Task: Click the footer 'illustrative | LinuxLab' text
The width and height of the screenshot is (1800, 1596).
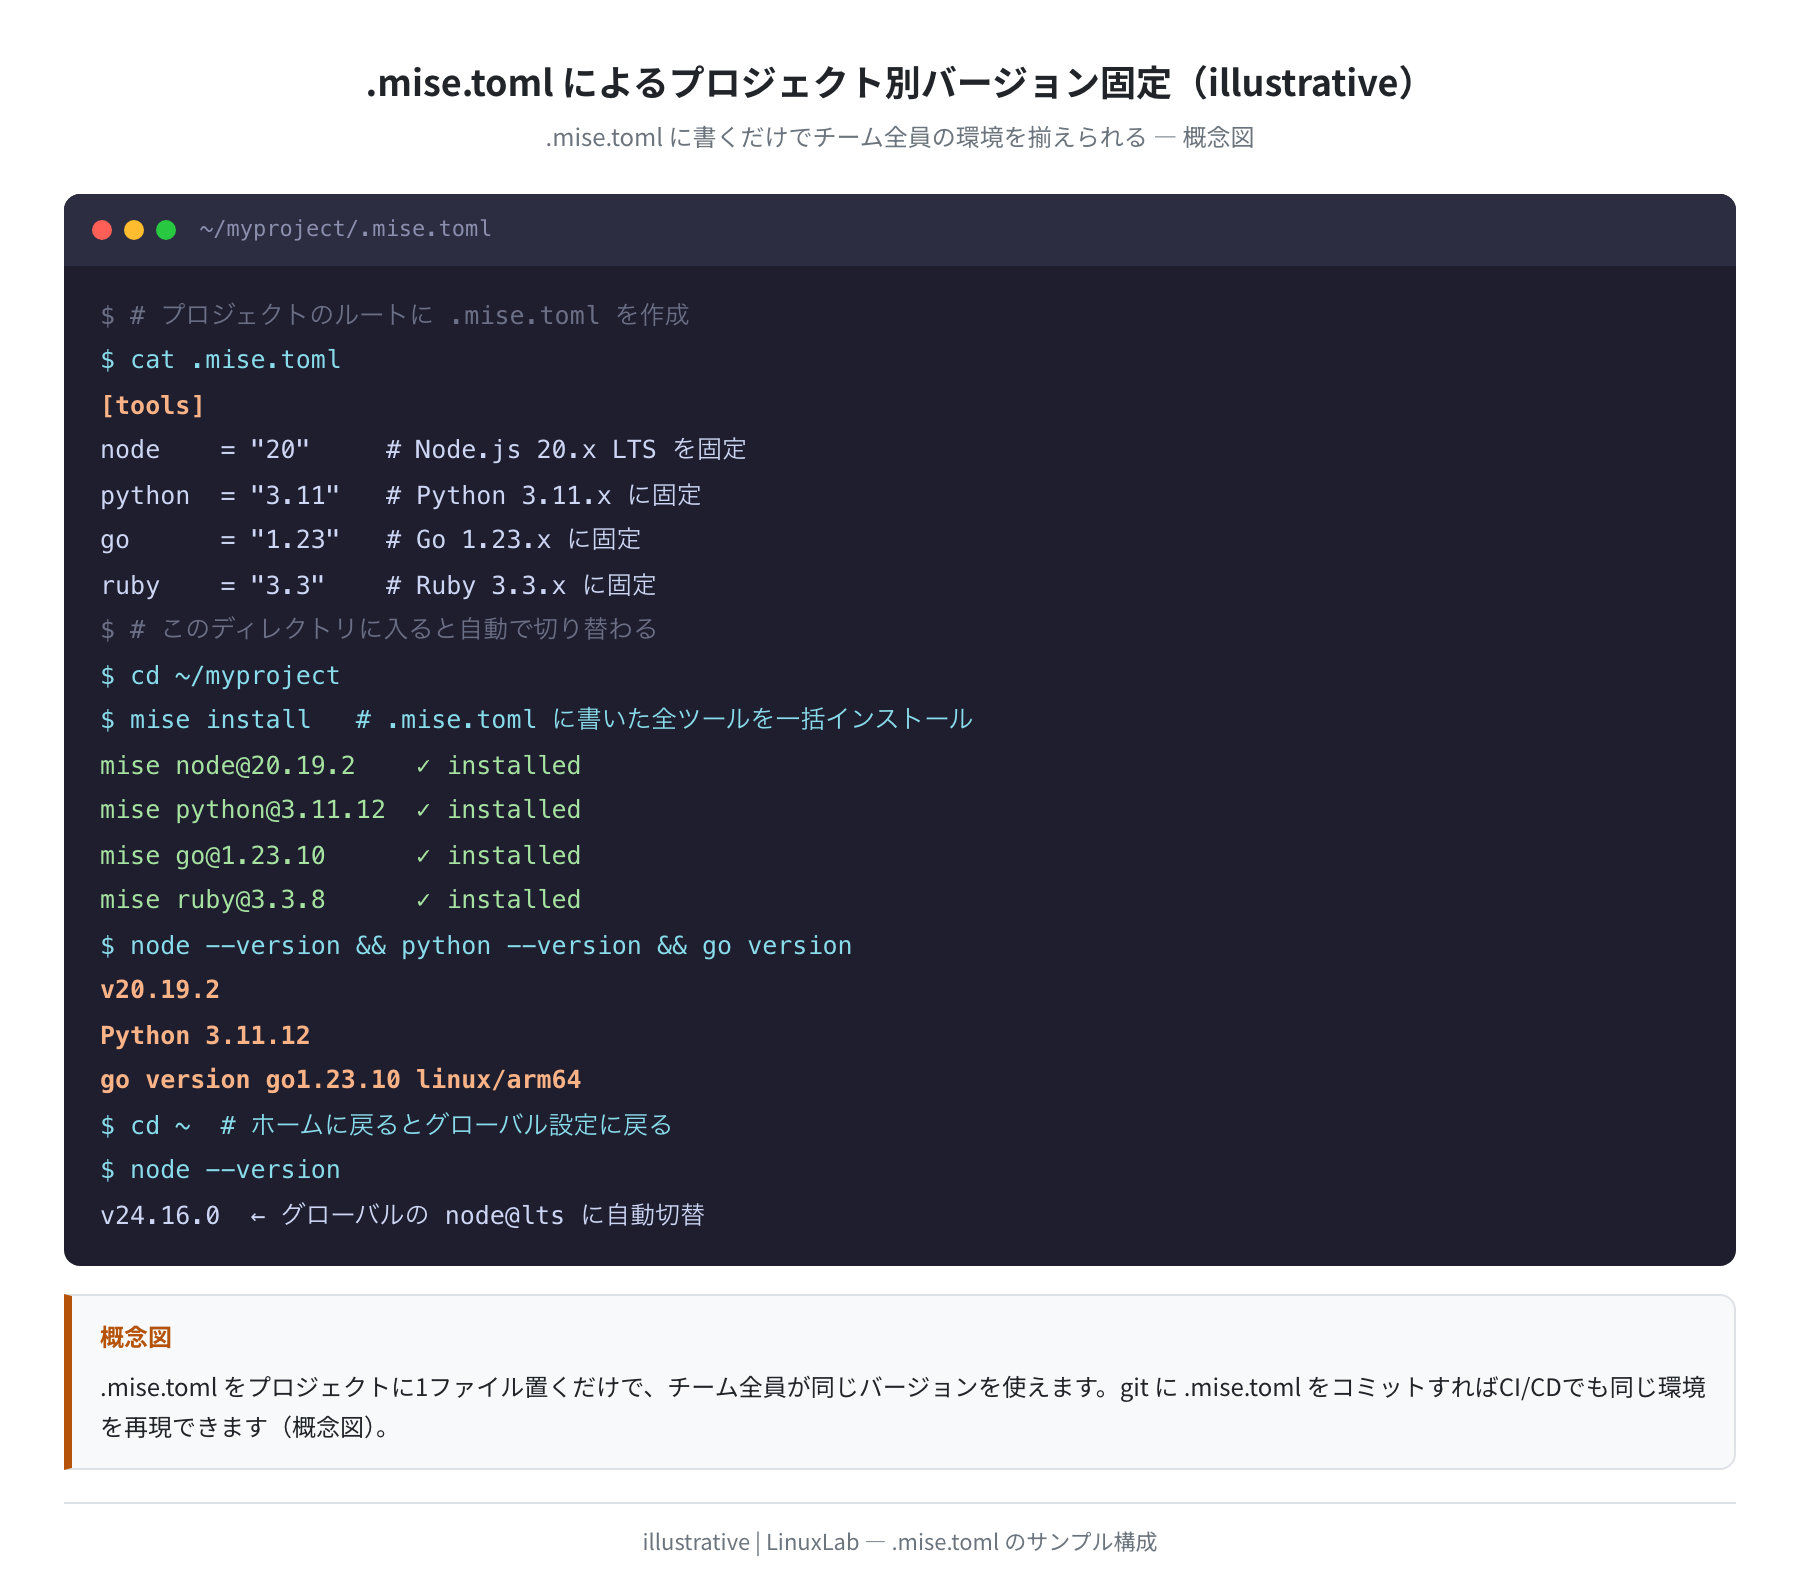Action: pos(900,1542)
